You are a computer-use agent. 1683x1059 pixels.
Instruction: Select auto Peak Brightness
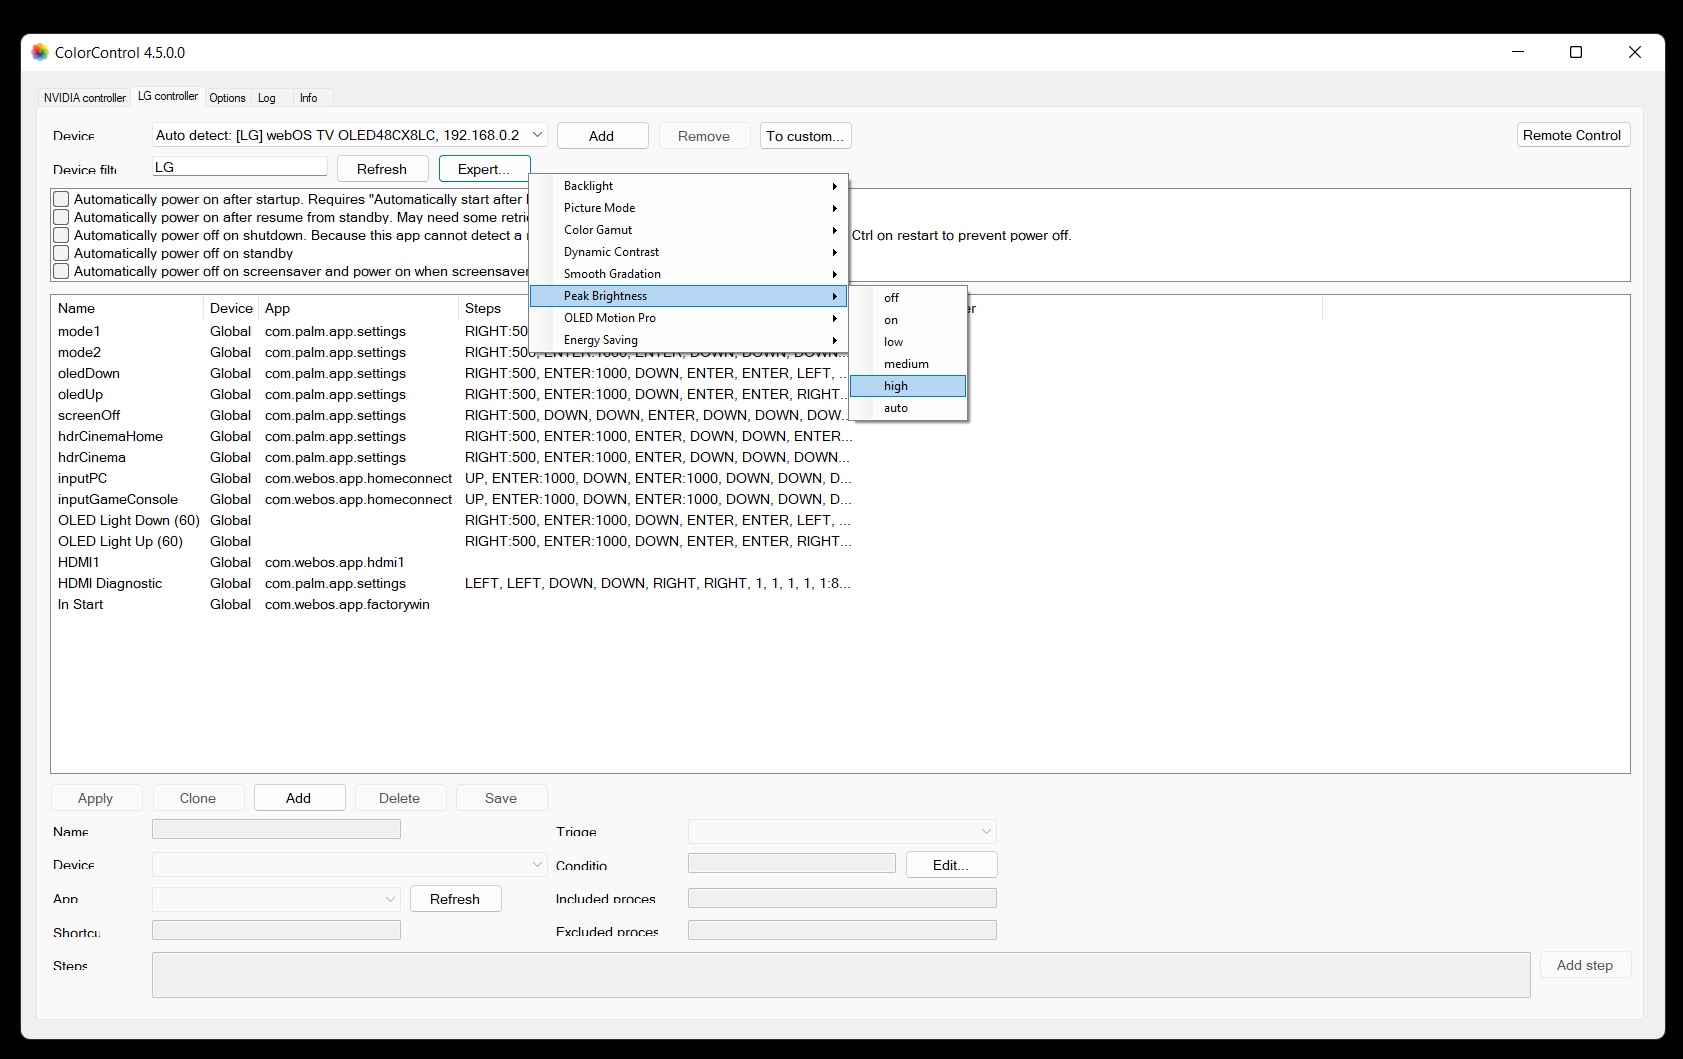tap(908, 408)
